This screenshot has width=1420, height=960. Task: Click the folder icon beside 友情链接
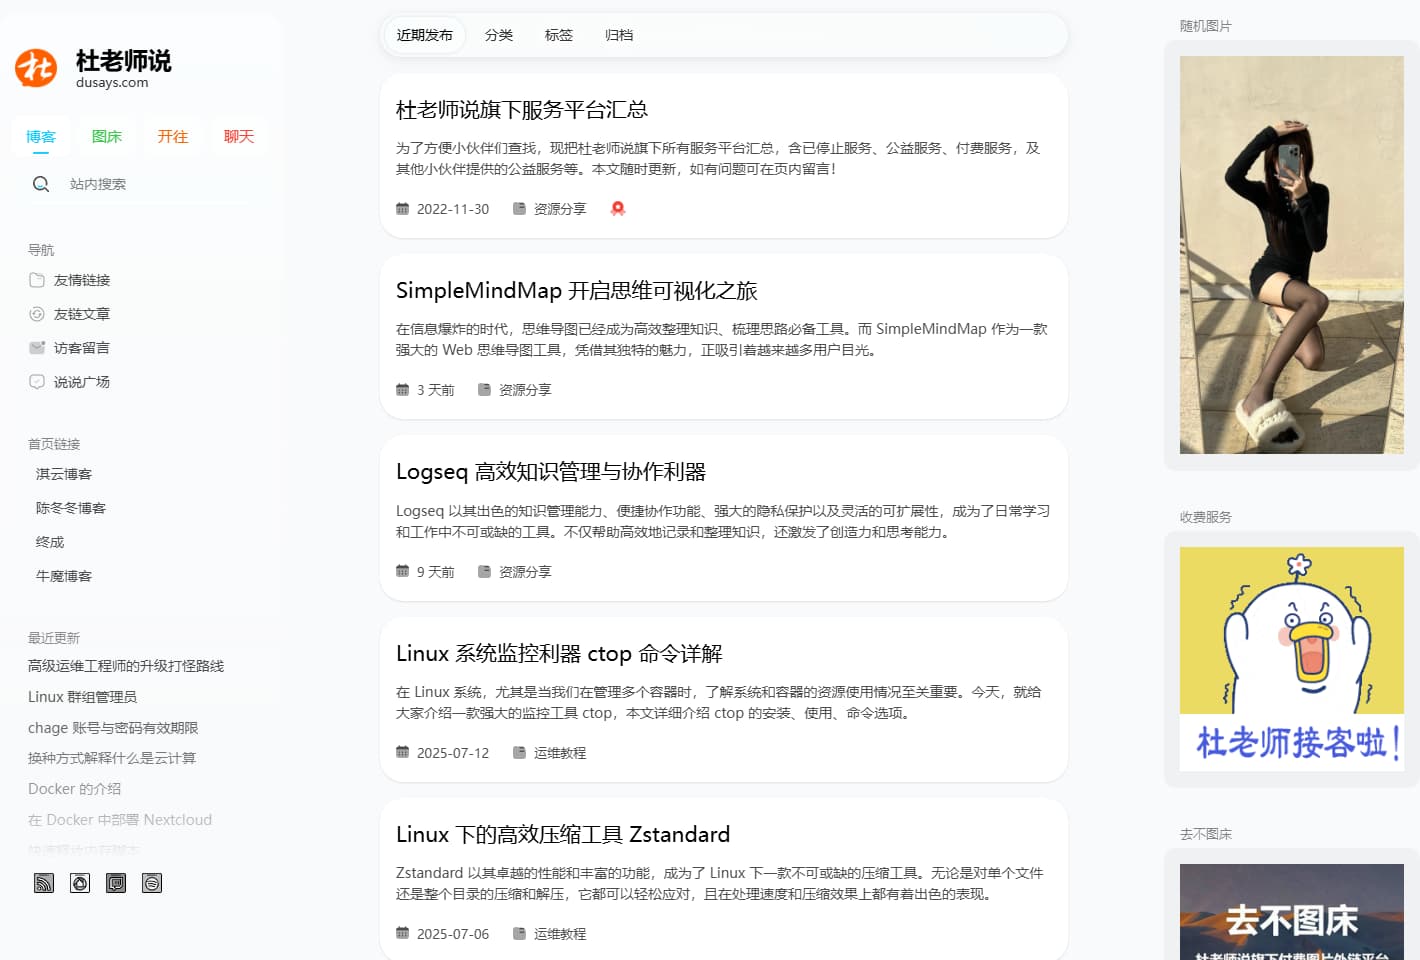pos(36,280)
